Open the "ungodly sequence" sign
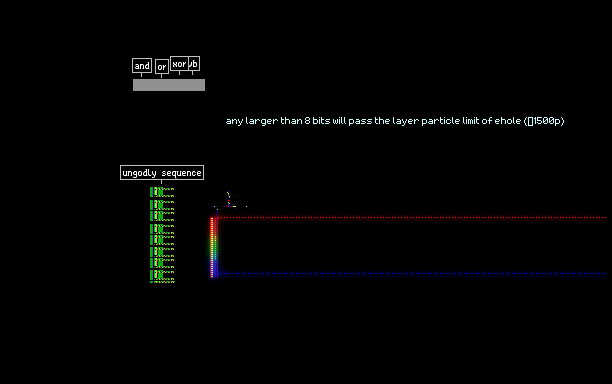Viewport: 612px width, 384px height. pos(162,172)
